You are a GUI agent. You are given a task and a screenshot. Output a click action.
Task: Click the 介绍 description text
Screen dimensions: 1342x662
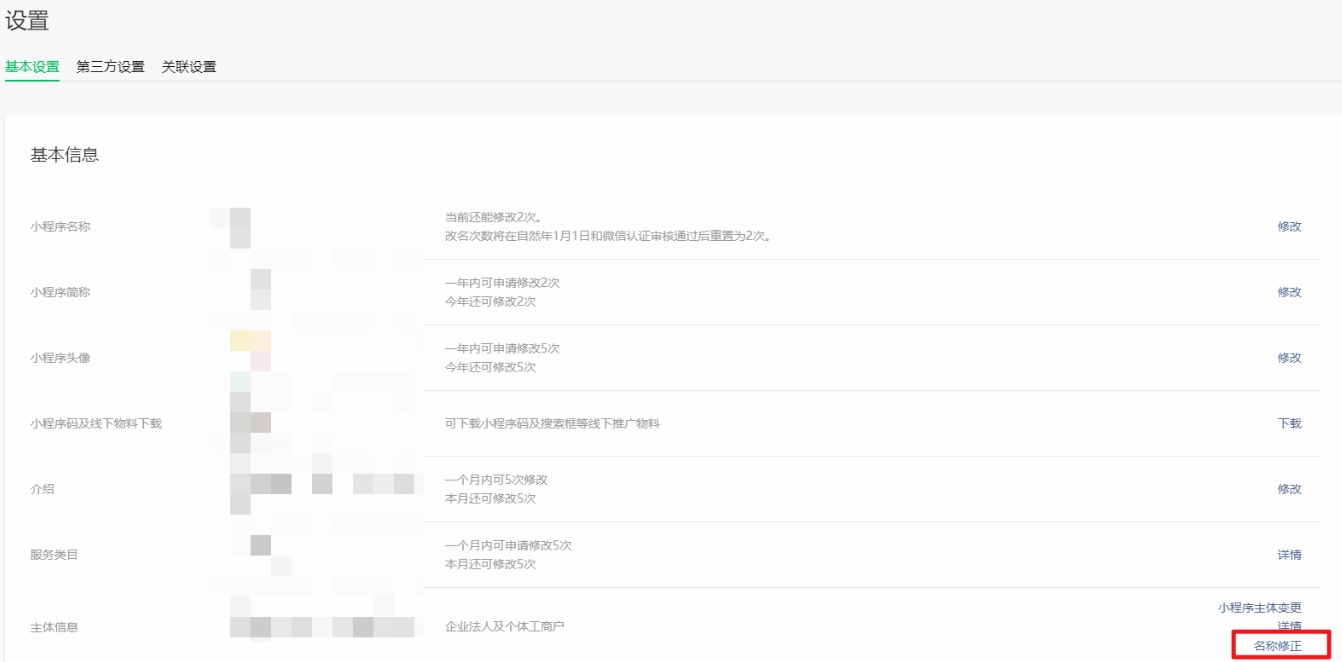(300, 485)
